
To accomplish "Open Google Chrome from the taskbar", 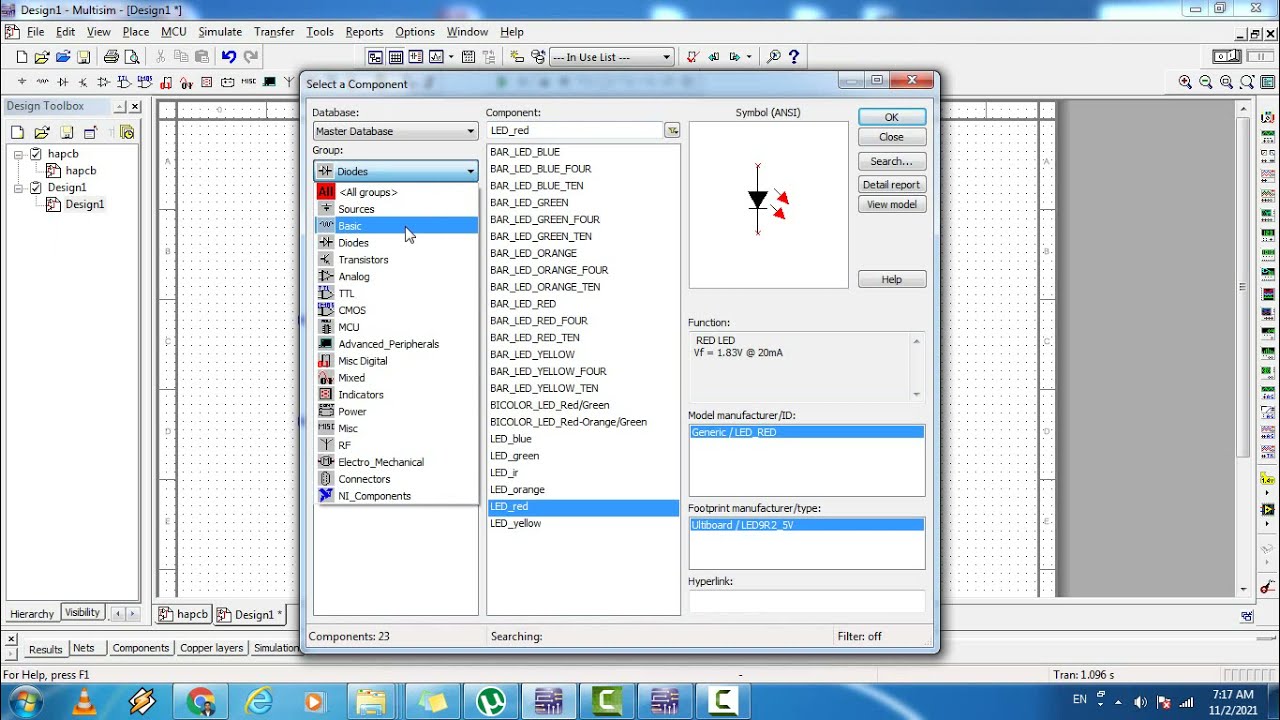I will point(200,701).
